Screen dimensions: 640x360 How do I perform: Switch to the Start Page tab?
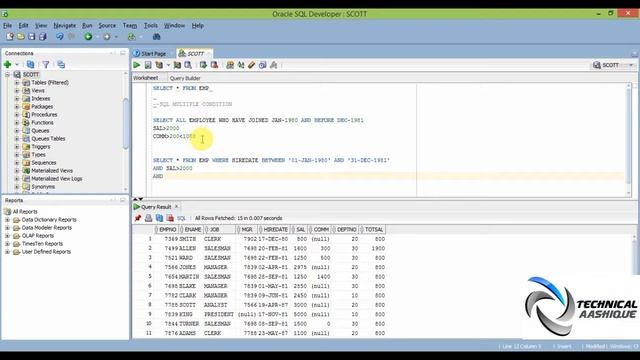(150, 53)
